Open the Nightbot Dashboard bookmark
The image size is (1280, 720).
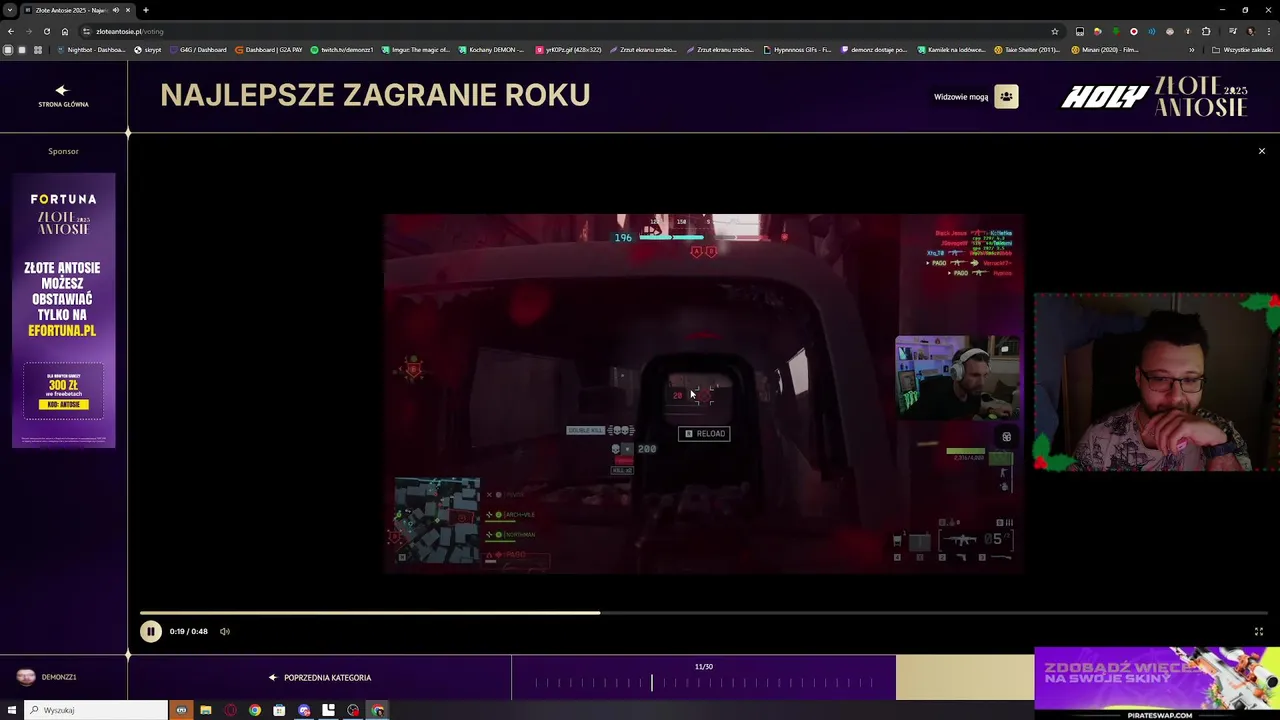[94, 49]
